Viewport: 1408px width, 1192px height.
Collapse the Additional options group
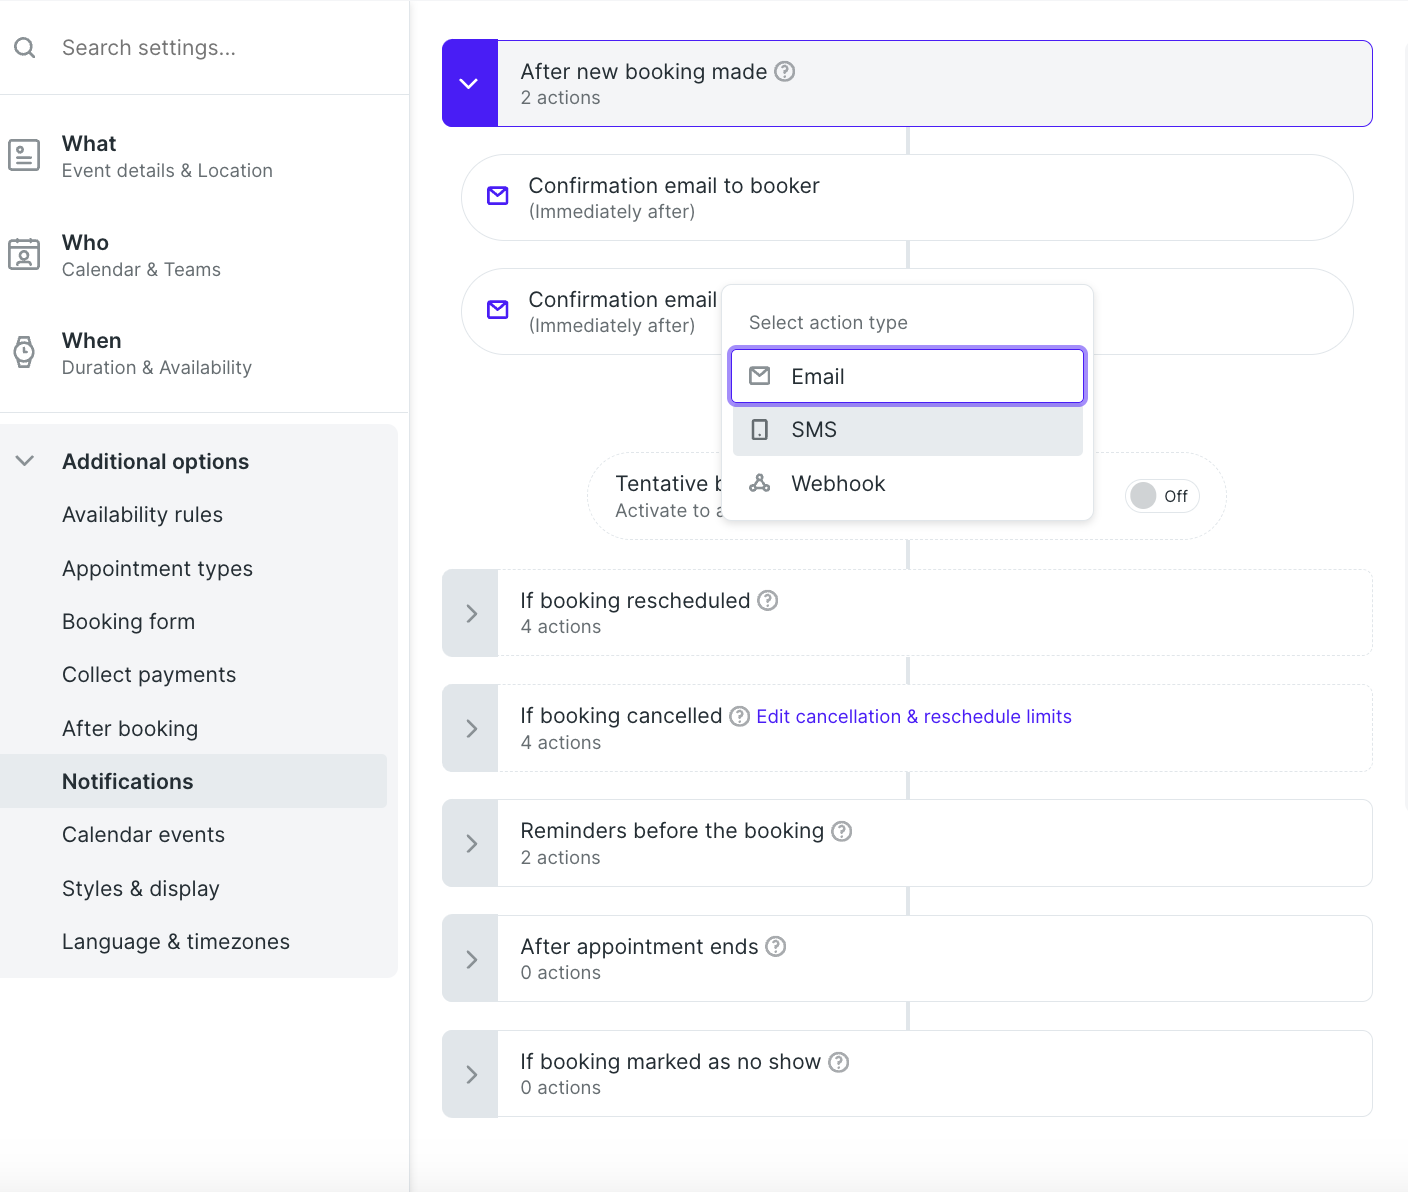click(25, 461)
